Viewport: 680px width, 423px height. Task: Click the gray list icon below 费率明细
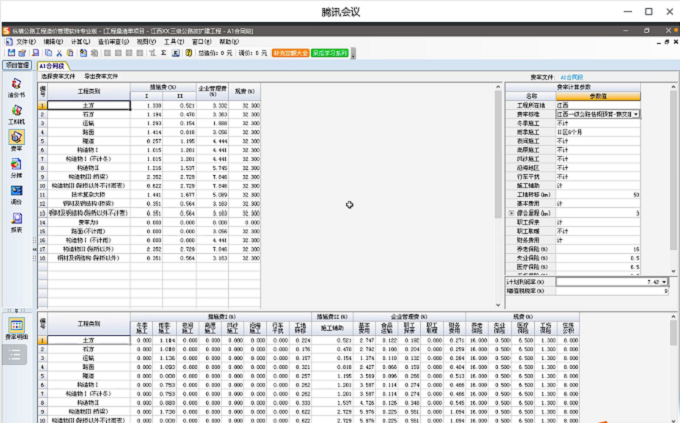pos(15,355)
